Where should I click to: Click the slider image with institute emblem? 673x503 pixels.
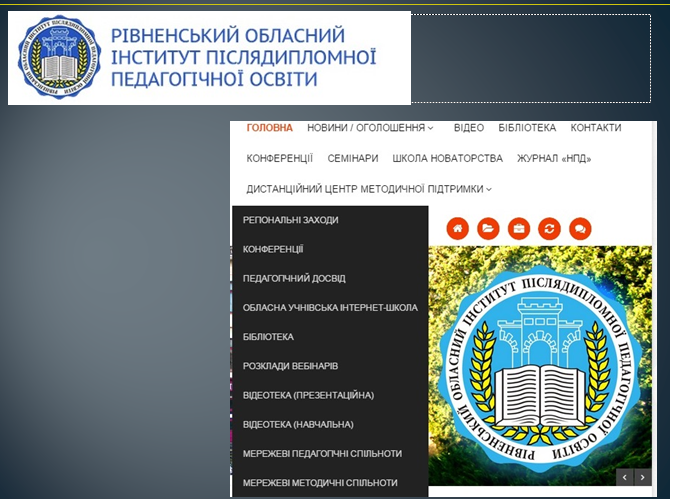540,366
